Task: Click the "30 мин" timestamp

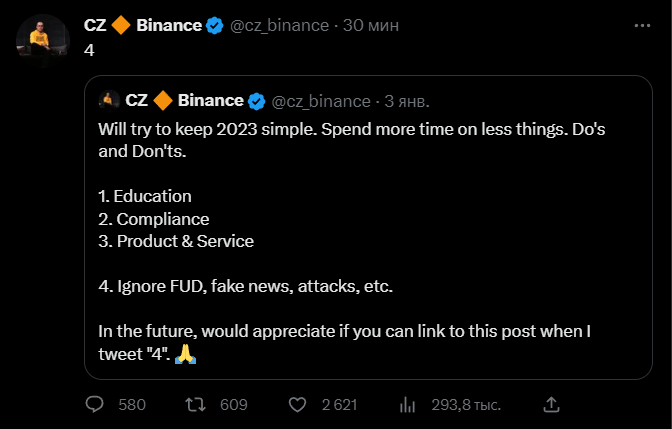Action: [370, 25]
